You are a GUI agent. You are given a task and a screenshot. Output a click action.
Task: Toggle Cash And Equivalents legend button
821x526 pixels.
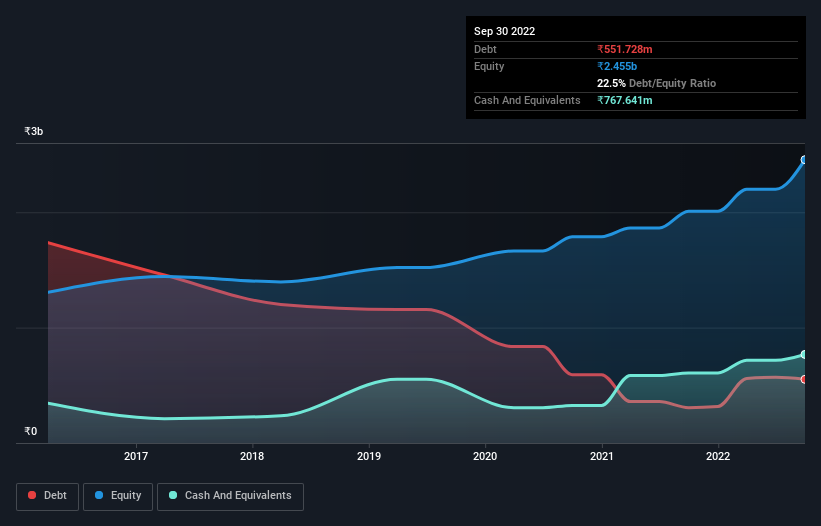(230, 496)
